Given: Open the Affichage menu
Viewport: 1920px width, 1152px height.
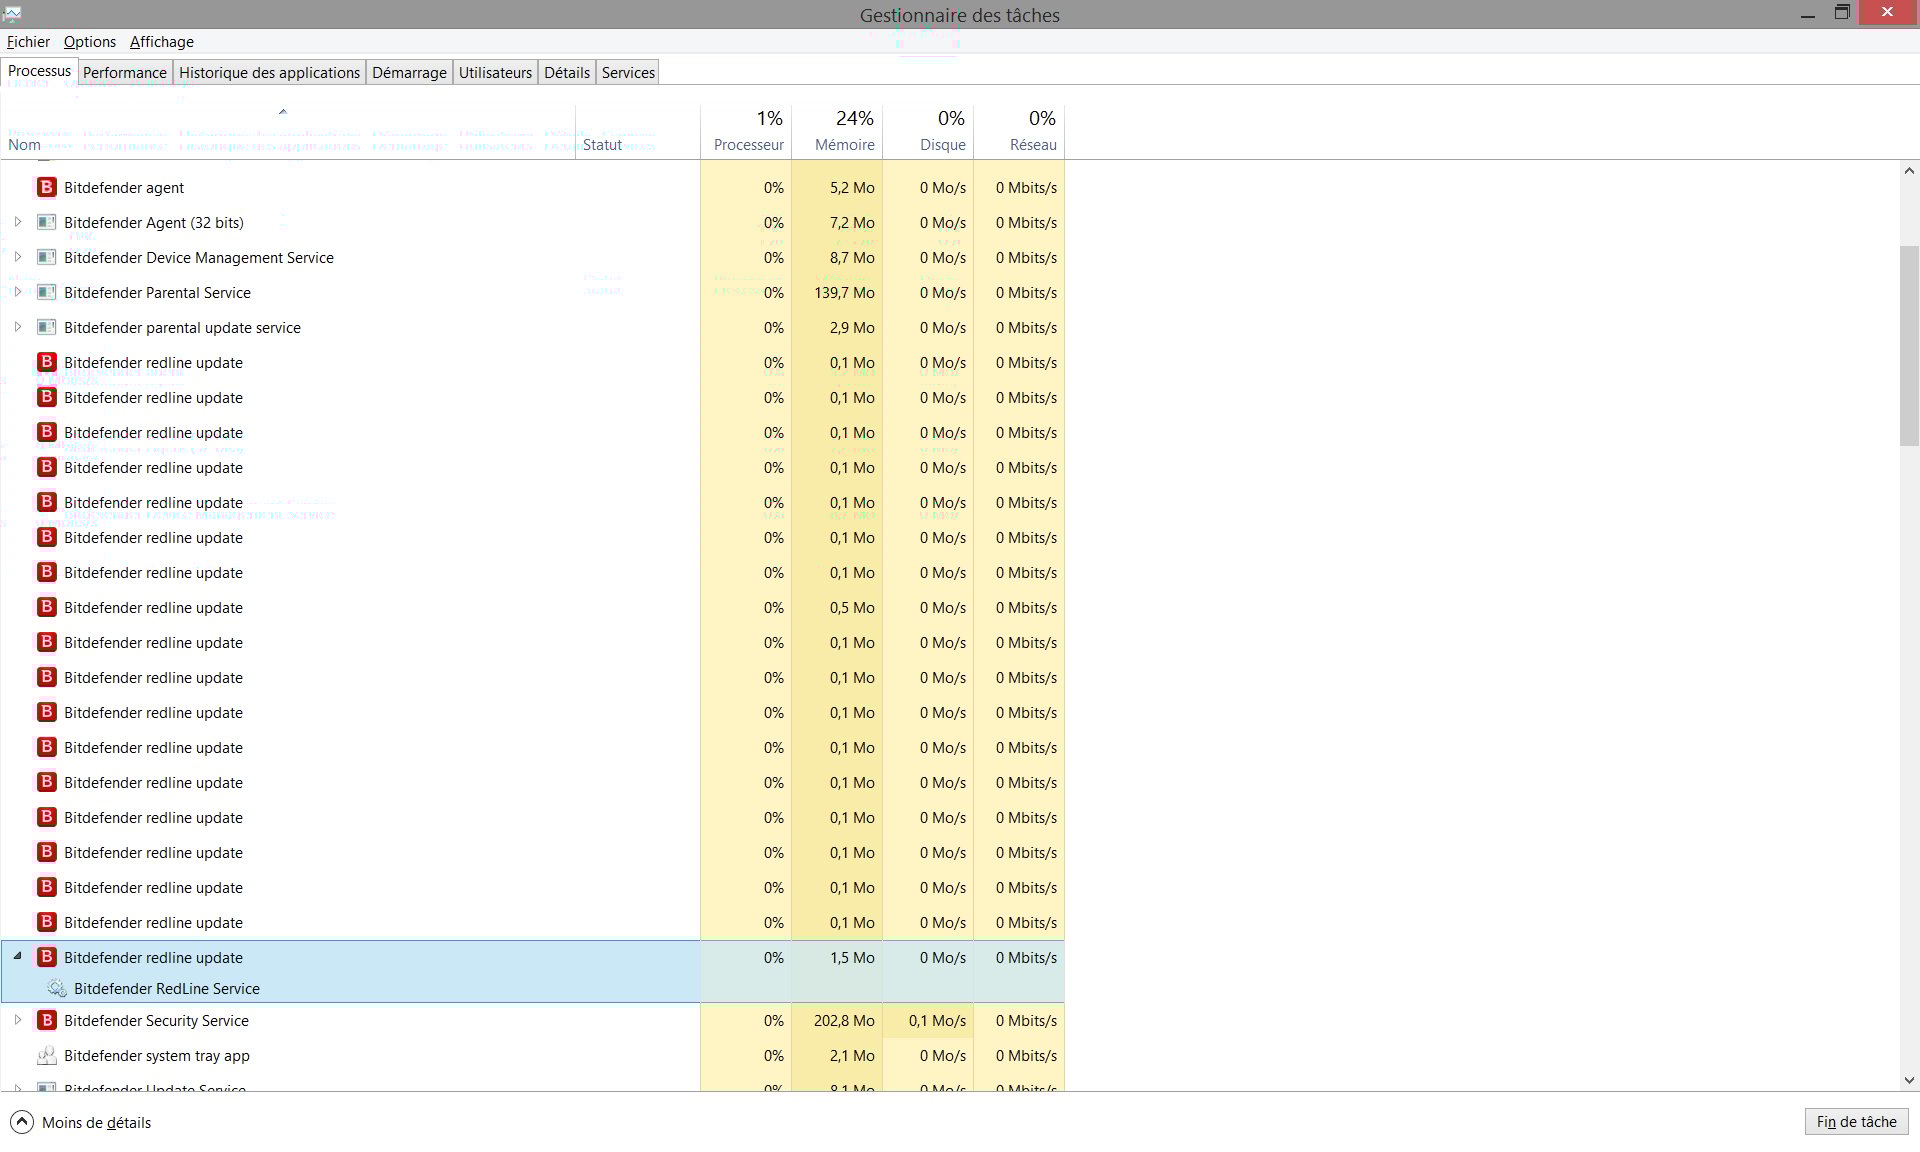Looking at the screenshot, I should [162, 41].
